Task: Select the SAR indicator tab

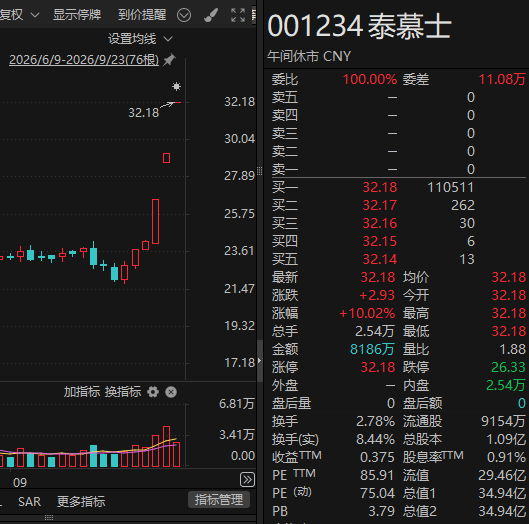Action: point(30,501)
